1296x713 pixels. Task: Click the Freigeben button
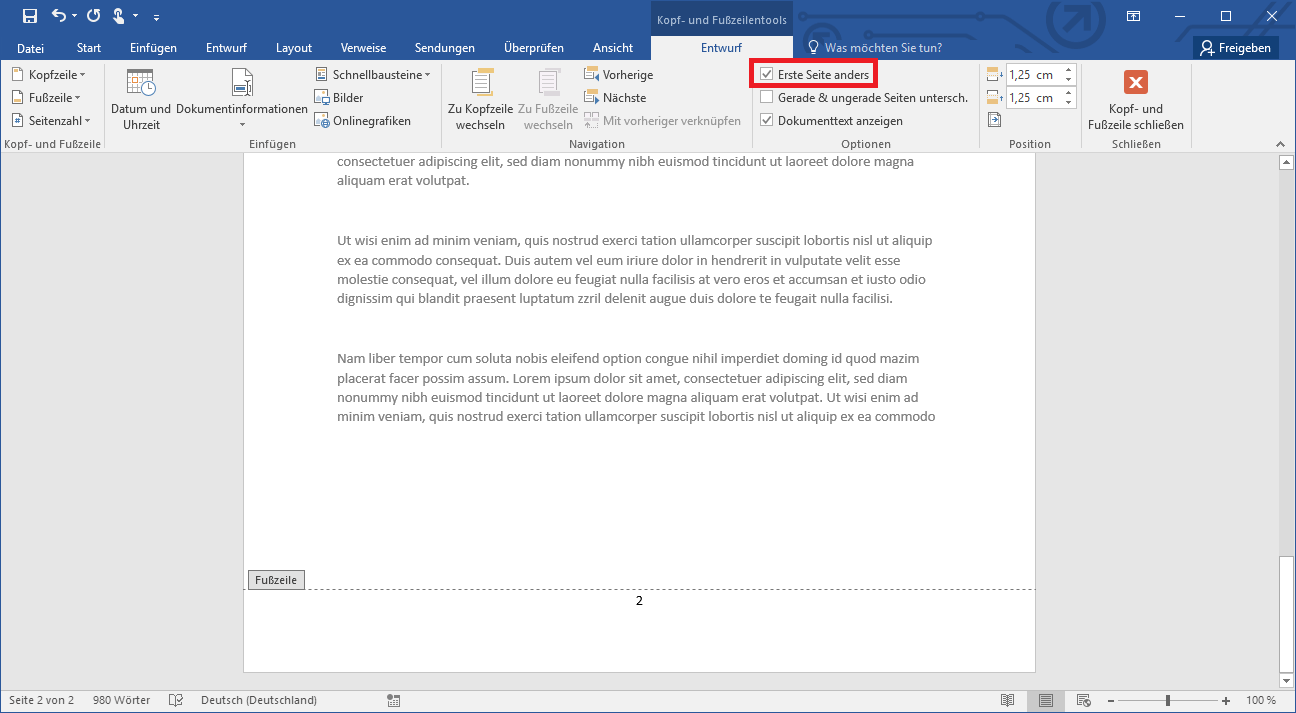pos(1236,48)
